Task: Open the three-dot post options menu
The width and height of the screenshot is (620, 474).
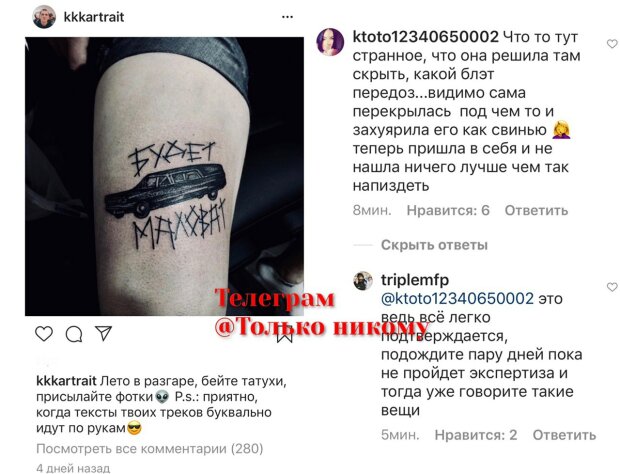Action: pos(287,17)
